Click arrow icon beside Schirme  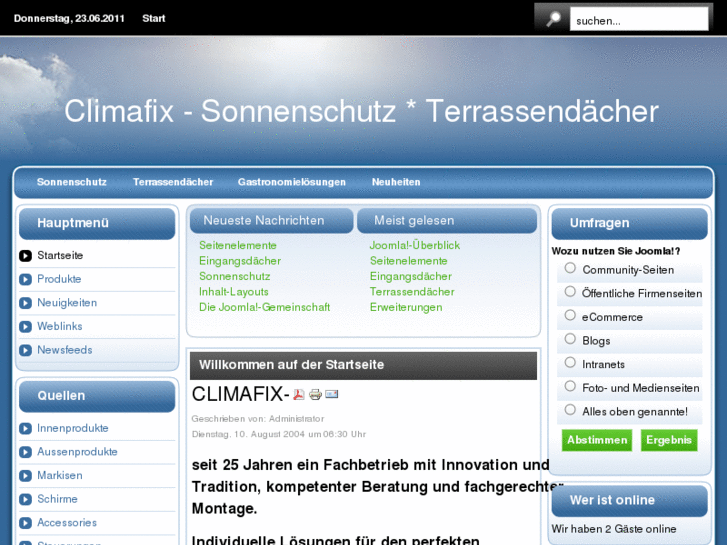tap(26, 499)
